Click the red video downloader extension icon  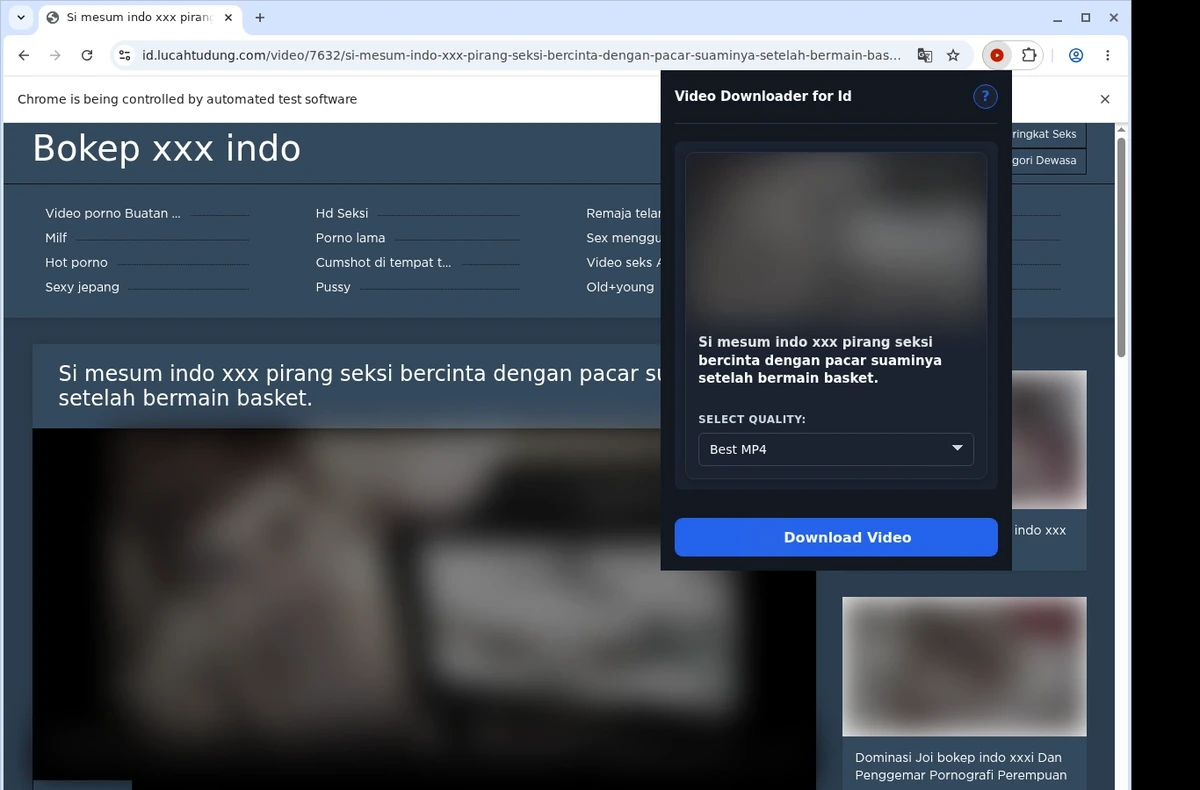pos(997,56)
